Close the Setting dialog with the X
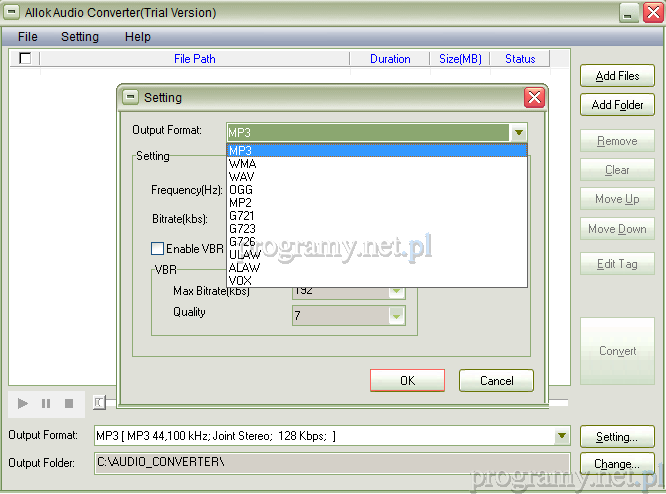 [x=534, y=97]
